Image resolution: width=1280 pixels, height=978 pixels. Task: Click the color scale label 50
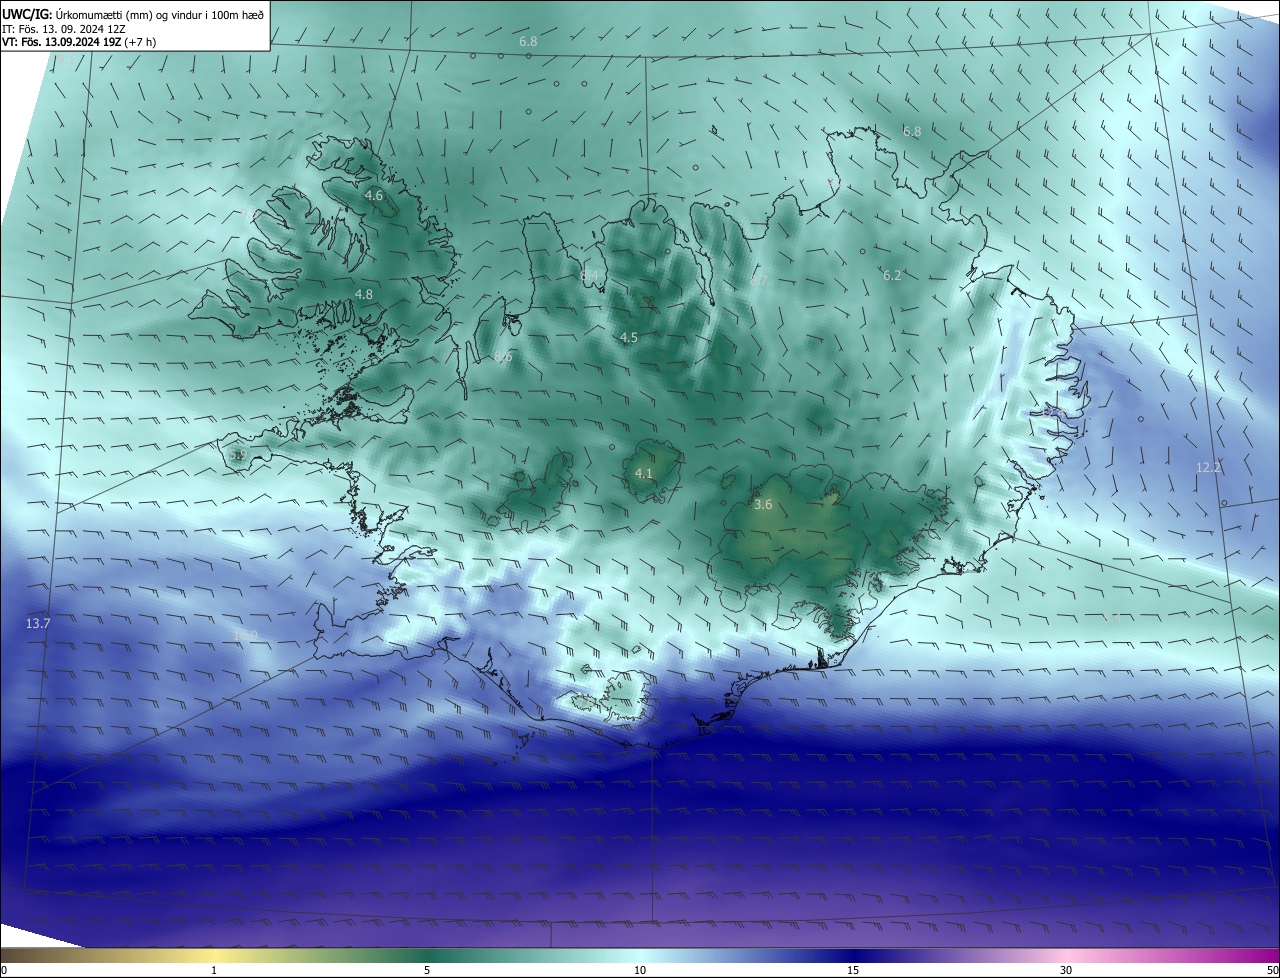[1272, 970]
